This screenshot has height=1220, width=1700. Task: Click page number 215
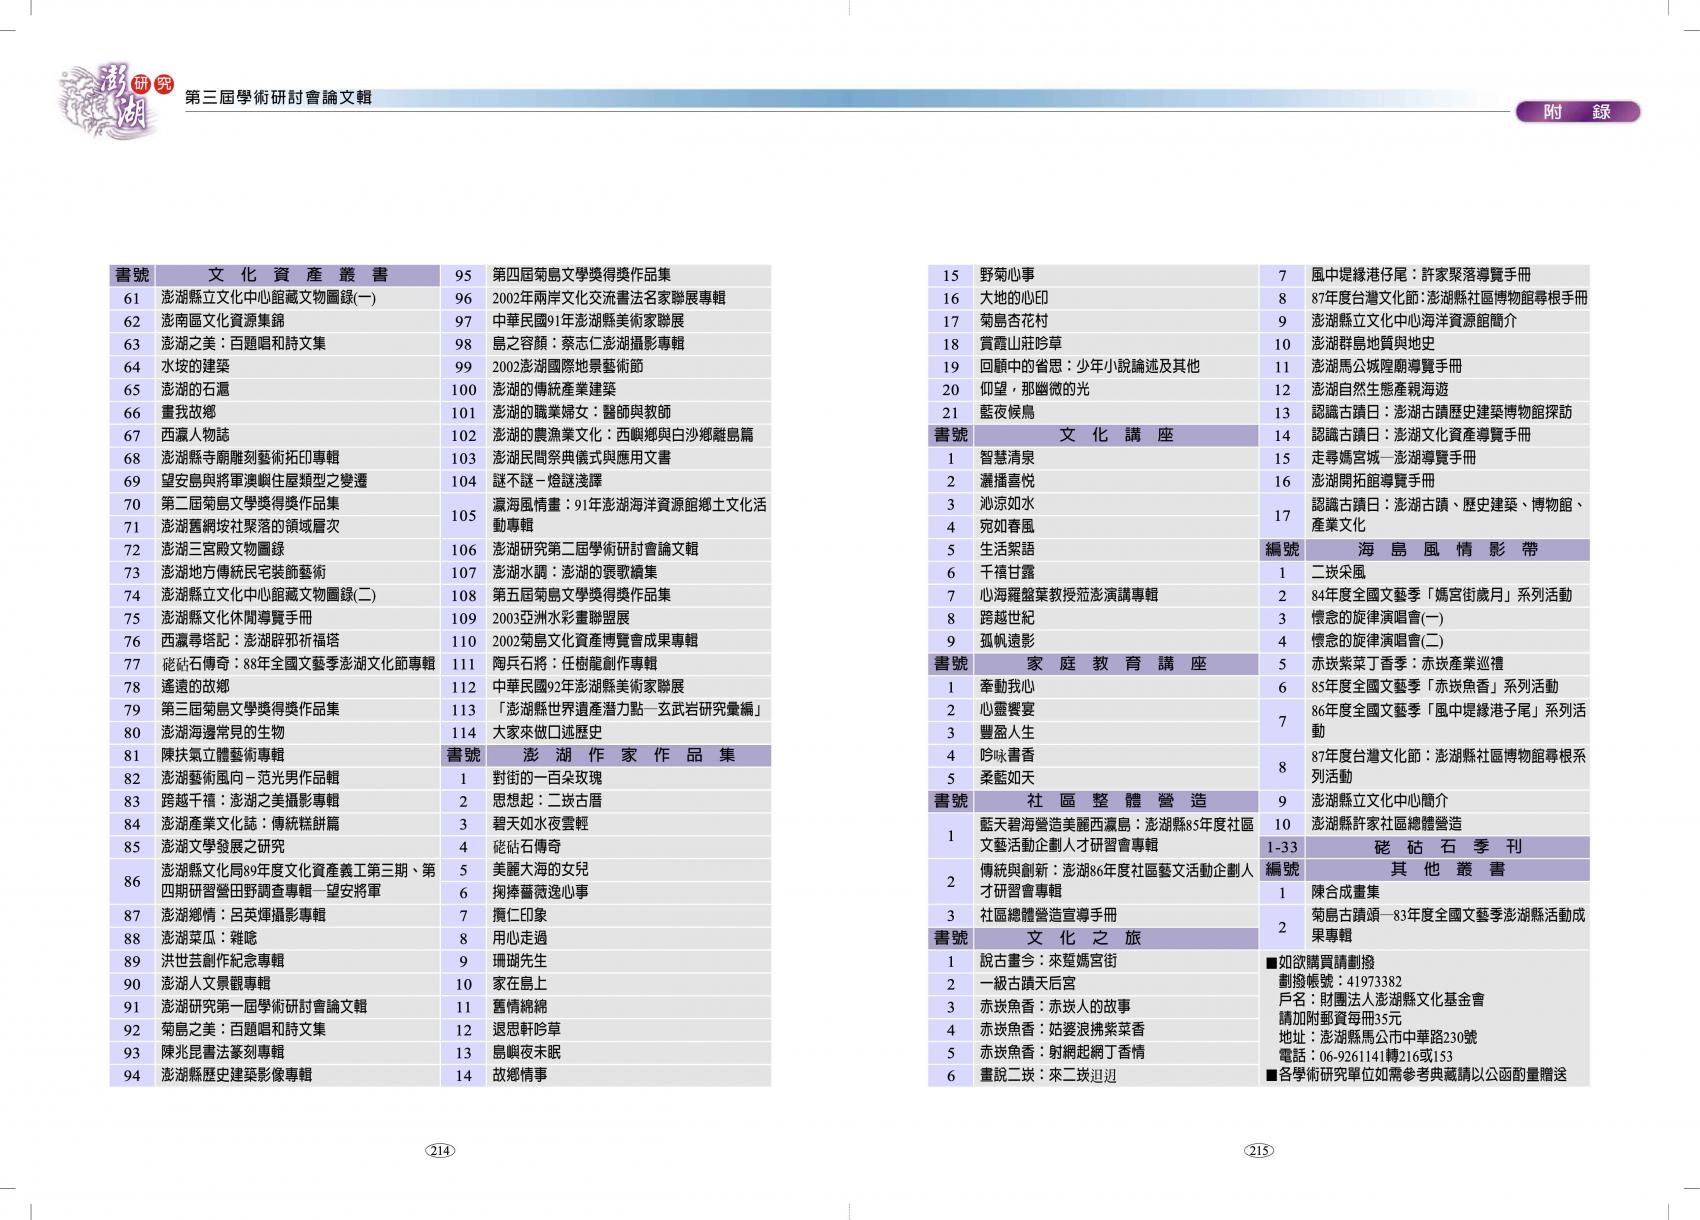coord(1258,1150)
